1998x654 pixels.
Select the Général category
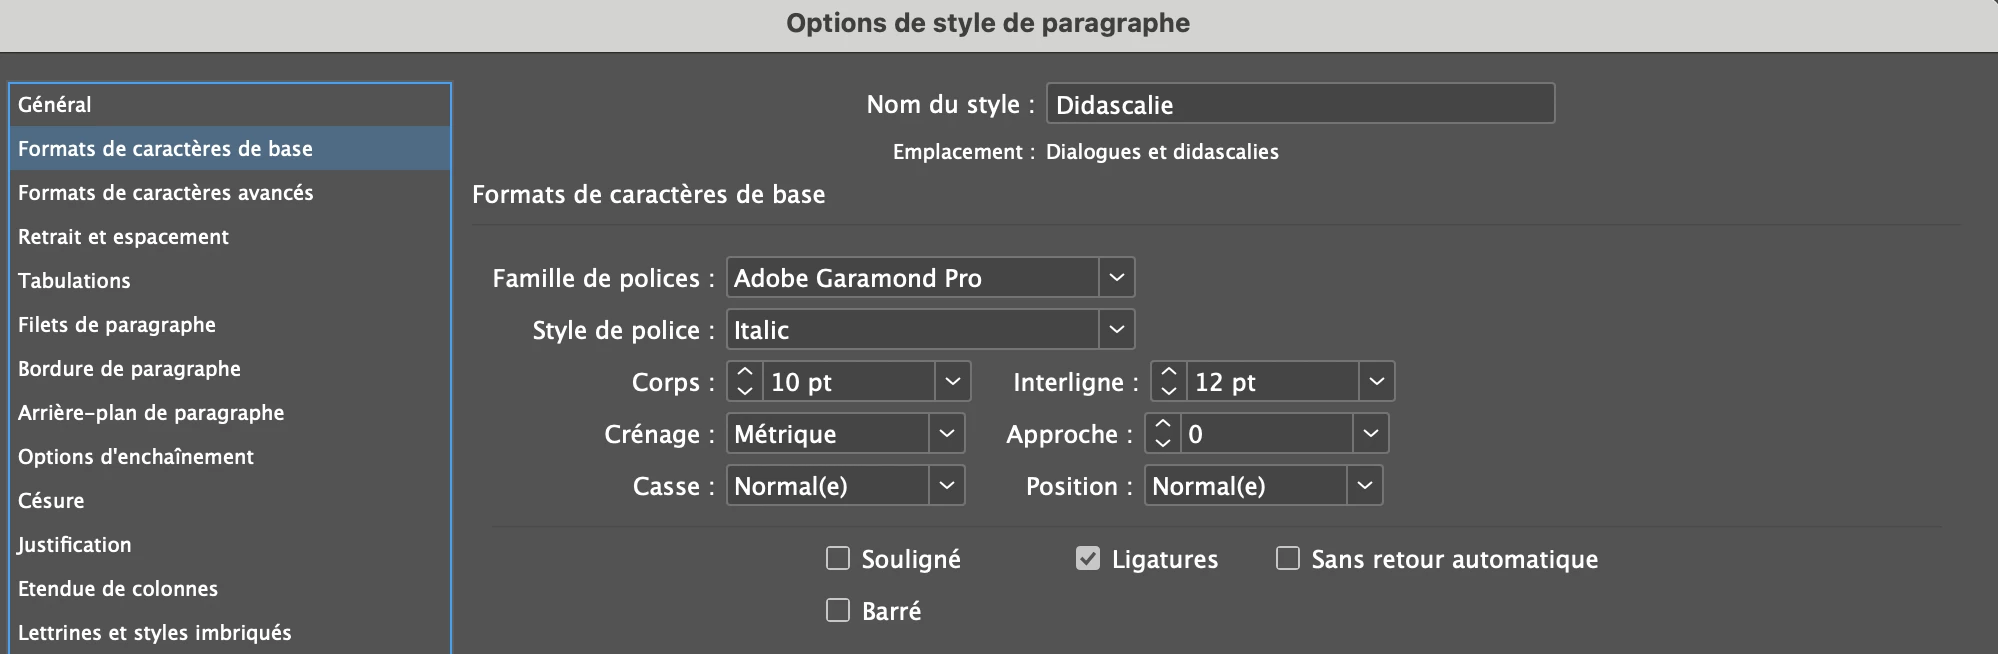pyautogui.click(x=55, y=105)
